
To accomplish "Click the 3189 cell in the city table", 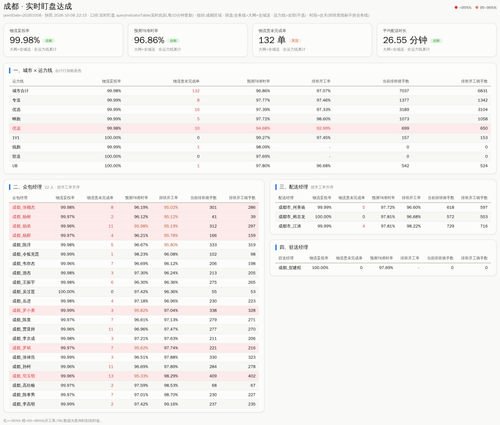I will pyautogui.click(x=404, y=109).
